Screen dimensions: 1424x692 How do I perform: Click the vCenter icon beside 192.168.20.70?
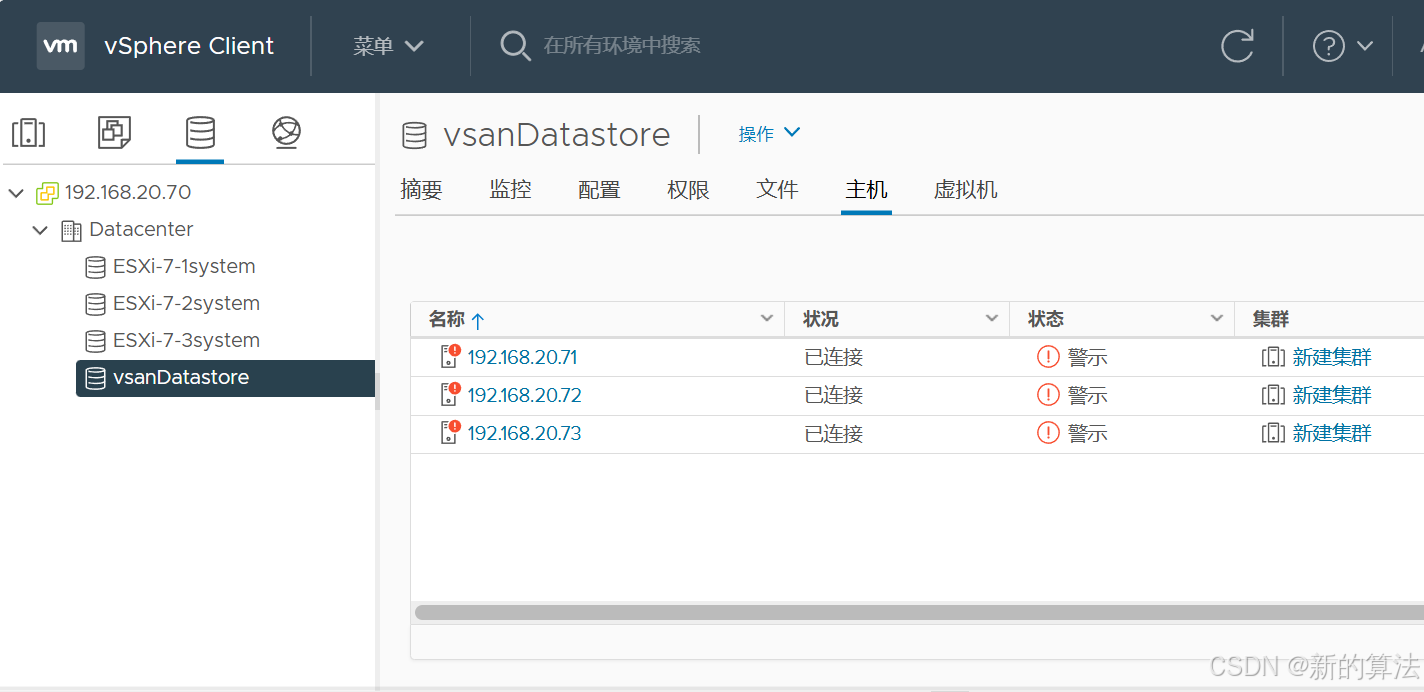(47, 193)
